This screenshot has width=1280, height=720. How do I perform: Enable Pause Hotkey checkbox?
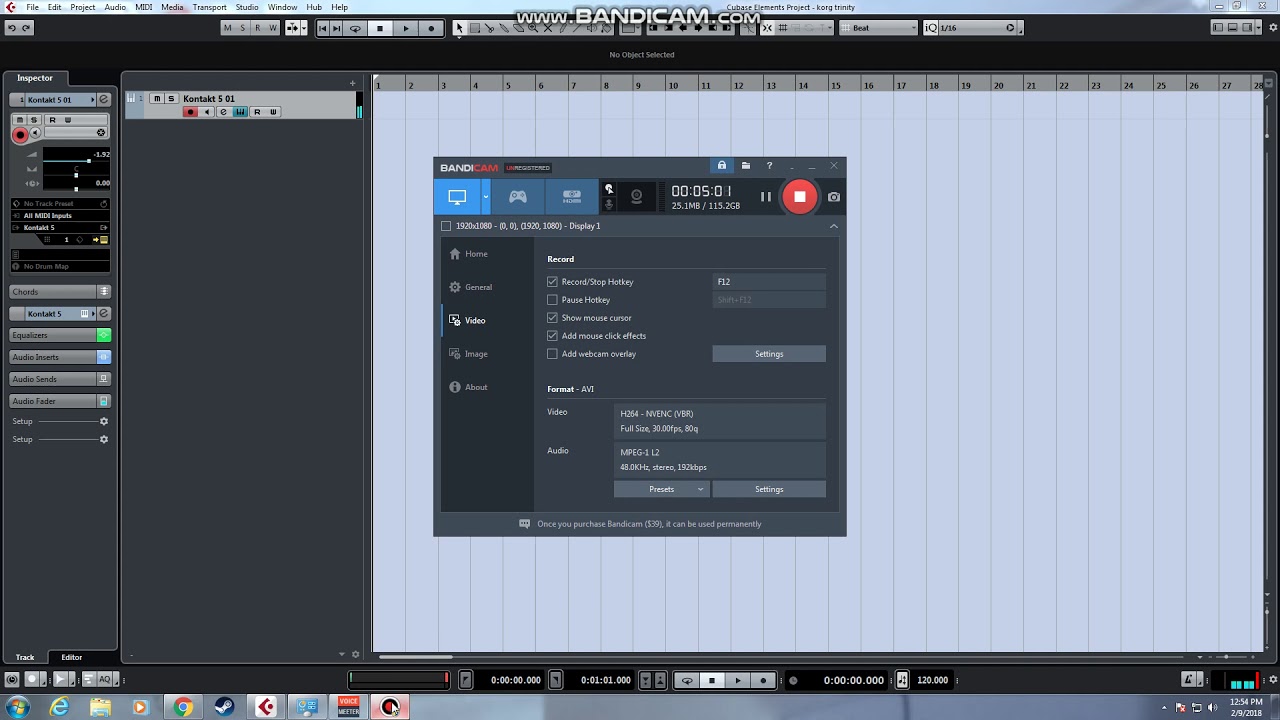tap(552, 300)
